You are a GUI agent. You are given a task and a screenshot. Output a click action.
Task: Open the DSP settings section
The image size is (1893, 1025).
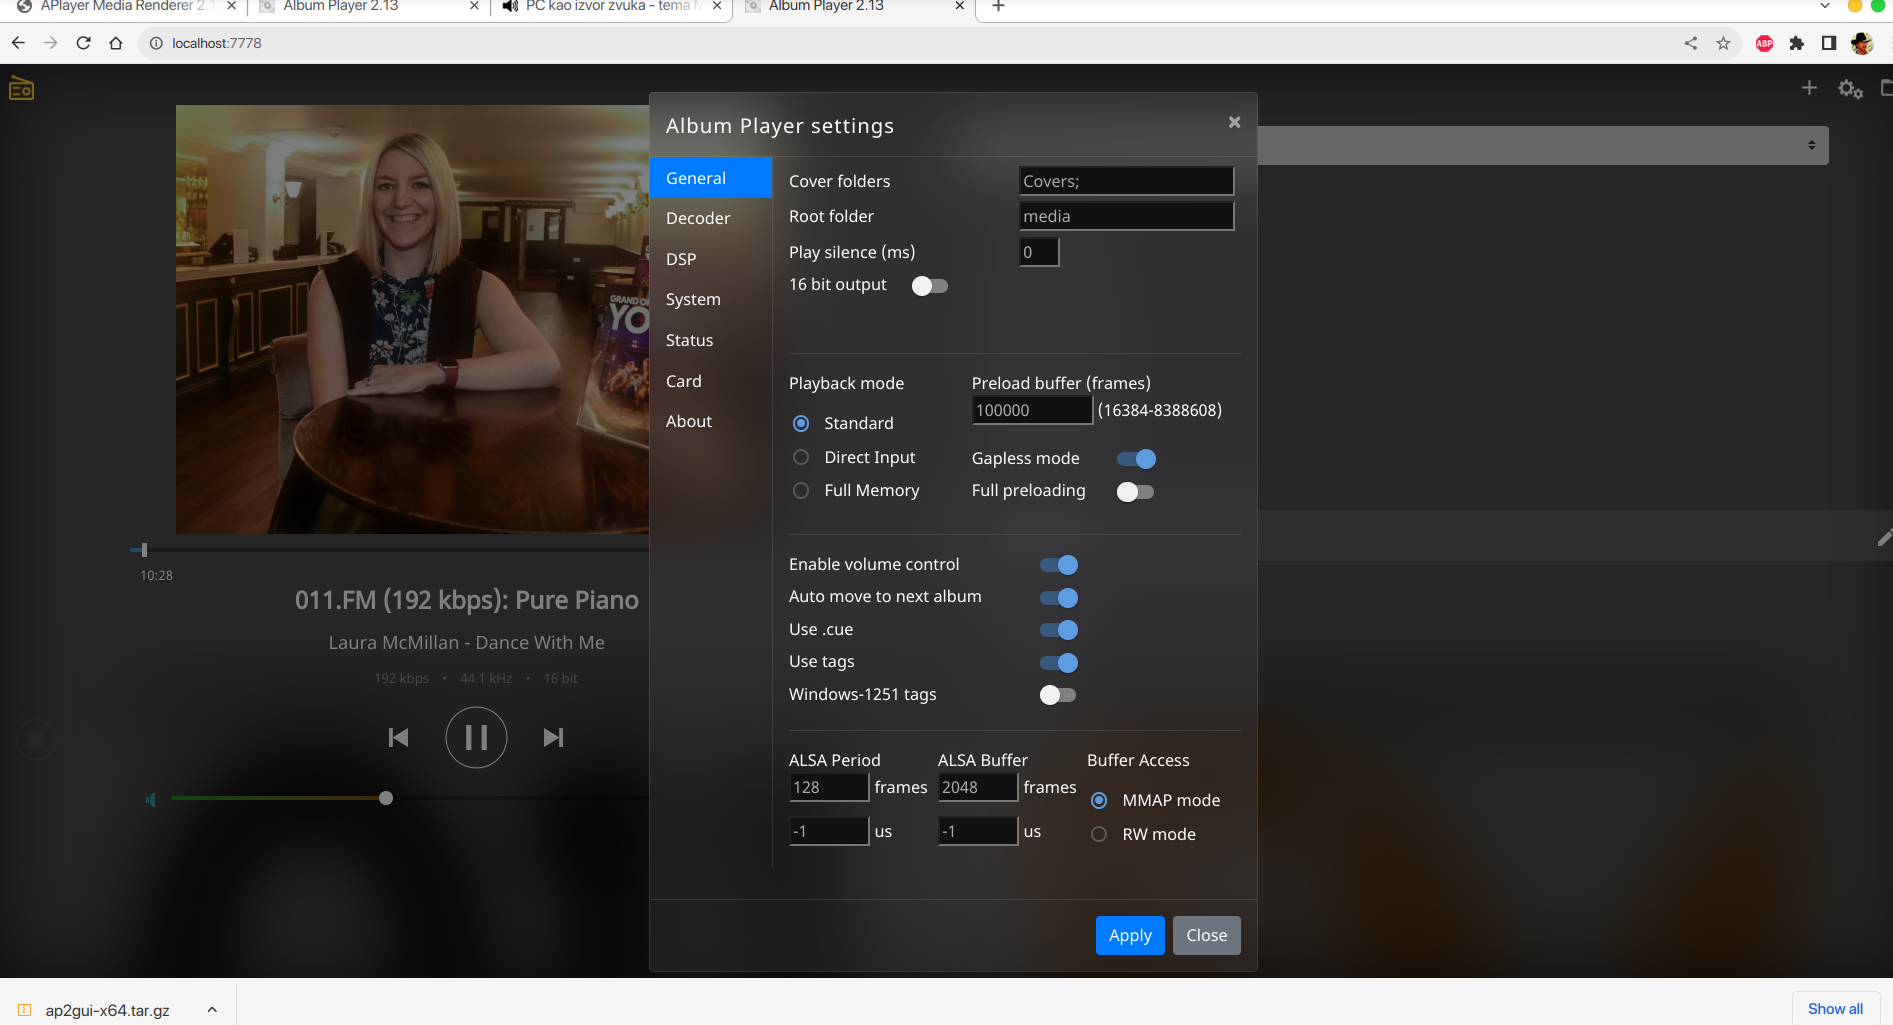pyautogui.click(x=711, y=259)
